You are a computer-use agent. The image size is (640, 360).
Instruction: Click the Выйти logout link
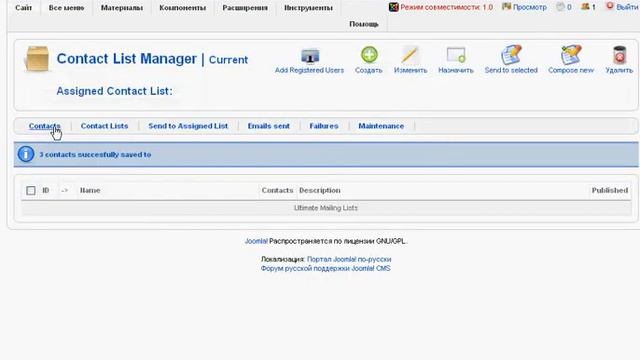point(627,7)
